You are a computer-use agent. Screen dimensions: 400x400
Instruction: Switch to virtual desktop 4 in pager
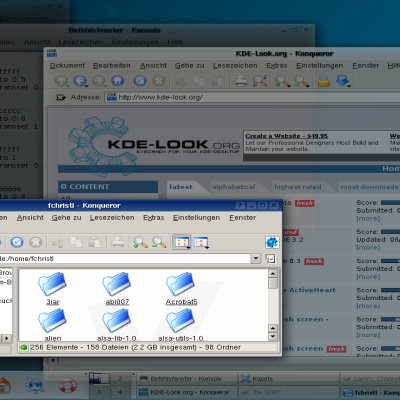[x=120, y=392]
